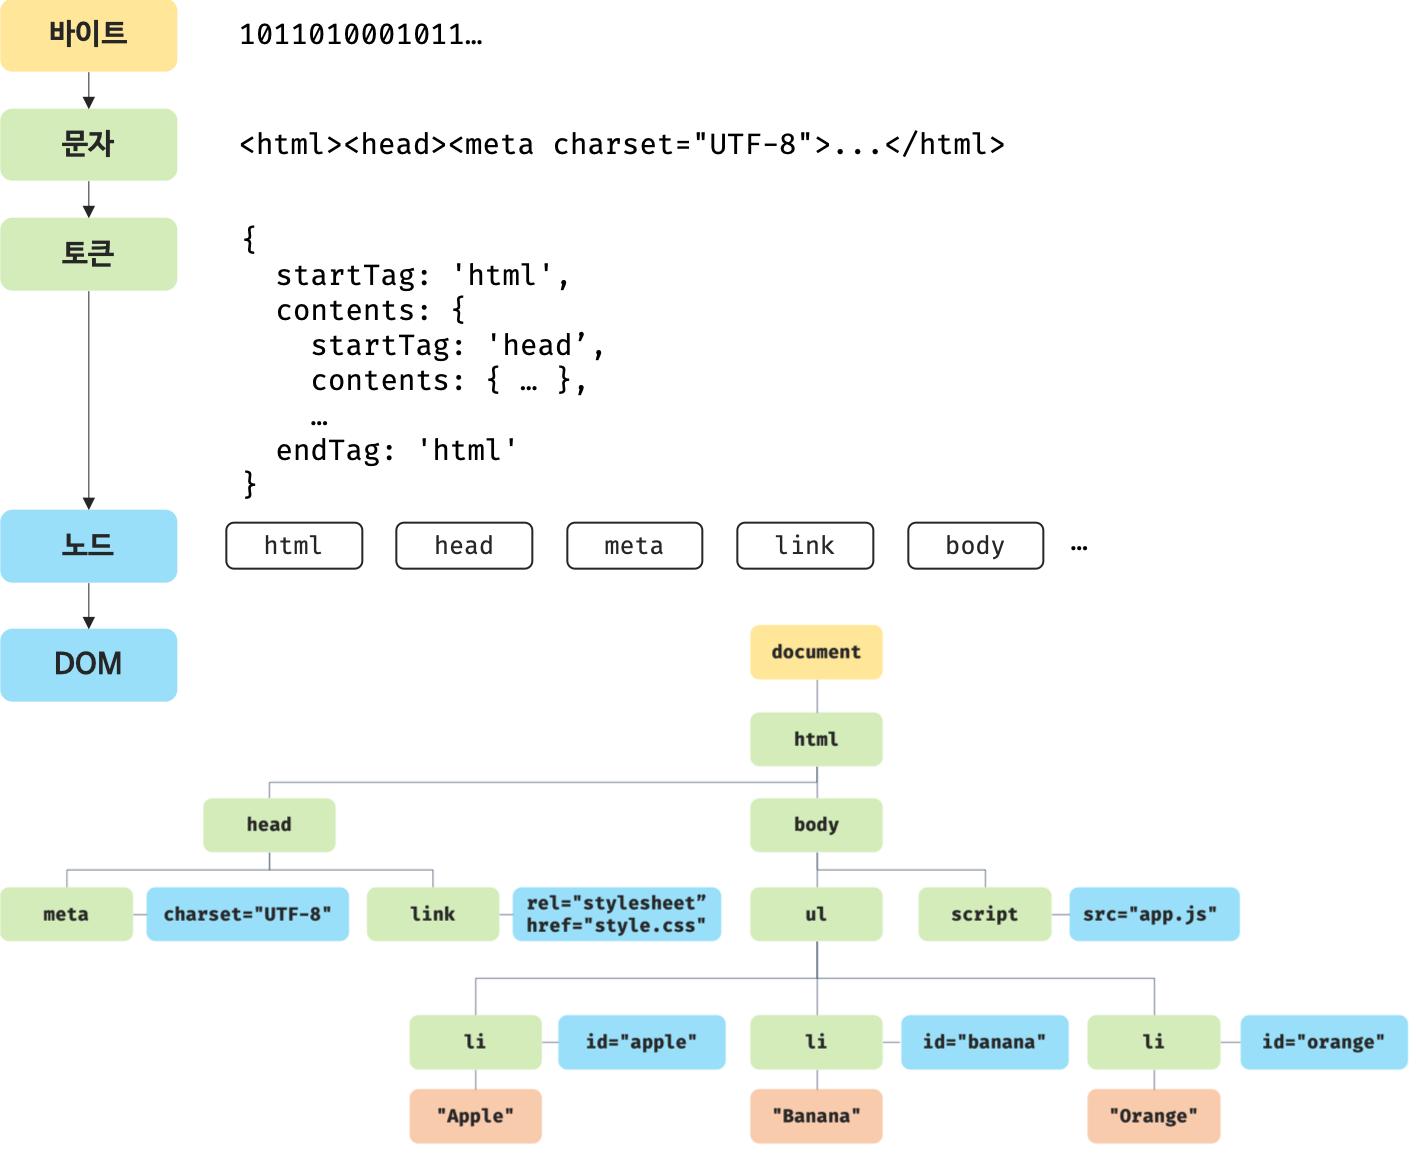The image size is (1416, 1164).
Task: Select the green script tree node
Action: click(985, 914)
